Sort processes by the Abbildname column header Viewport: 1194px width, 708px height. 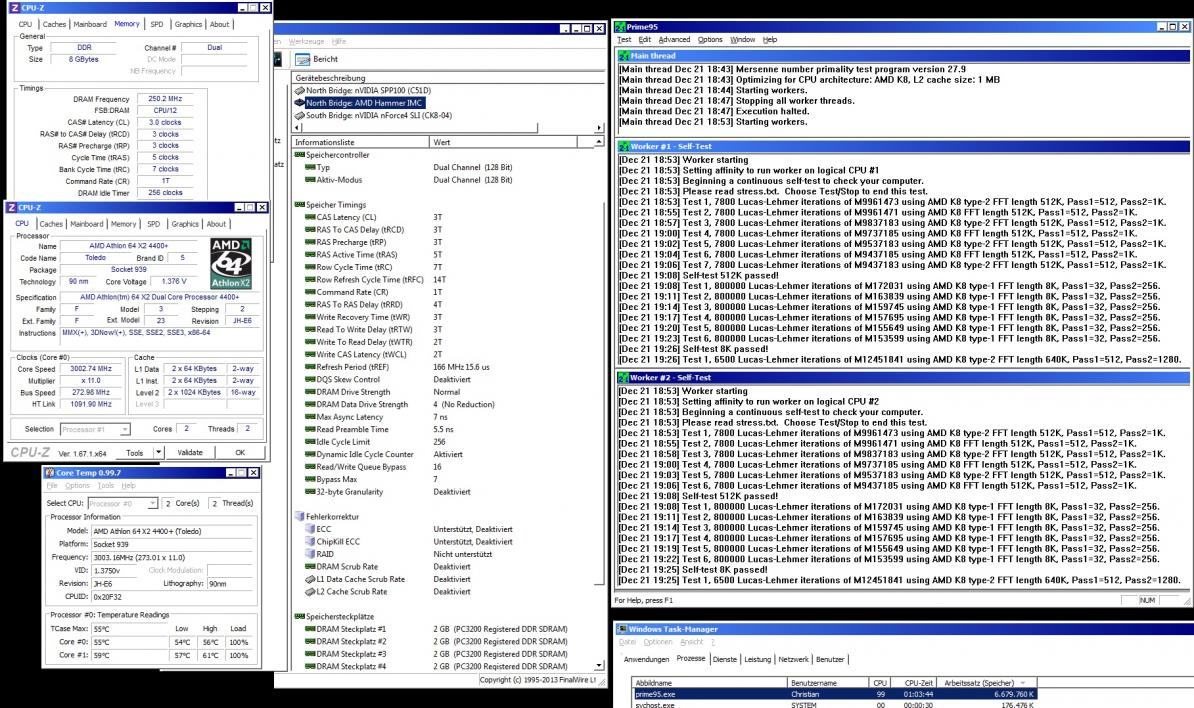coord(710,683)
